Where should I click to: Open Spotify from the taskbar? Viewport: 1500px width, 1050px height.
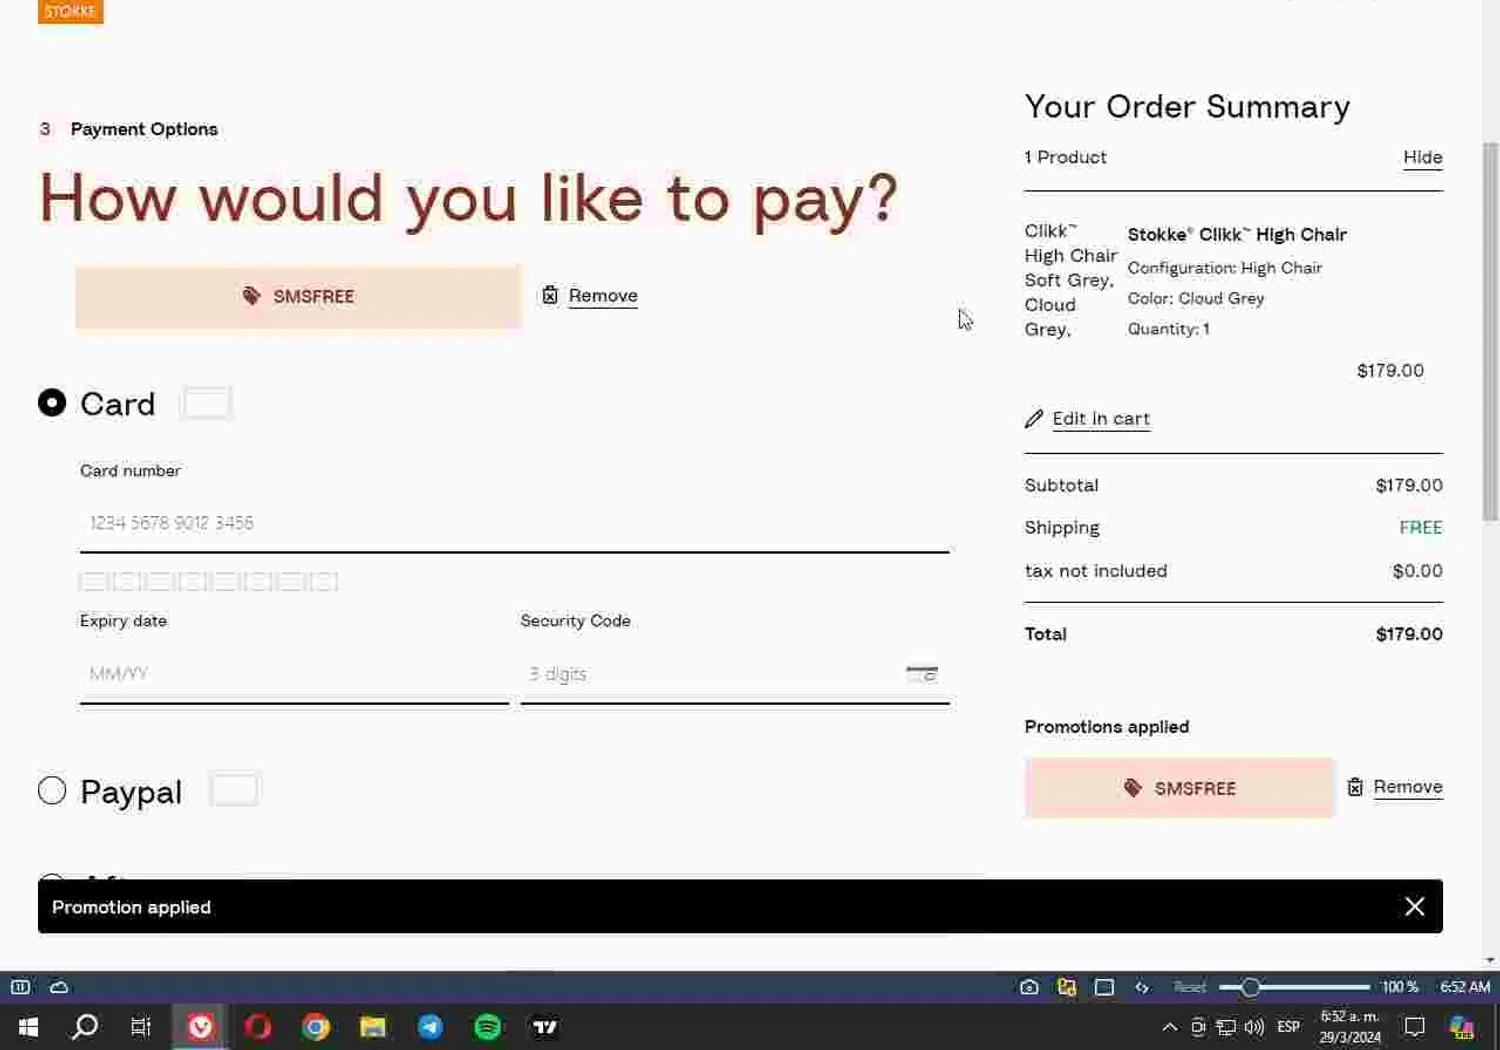(488, 1027)
